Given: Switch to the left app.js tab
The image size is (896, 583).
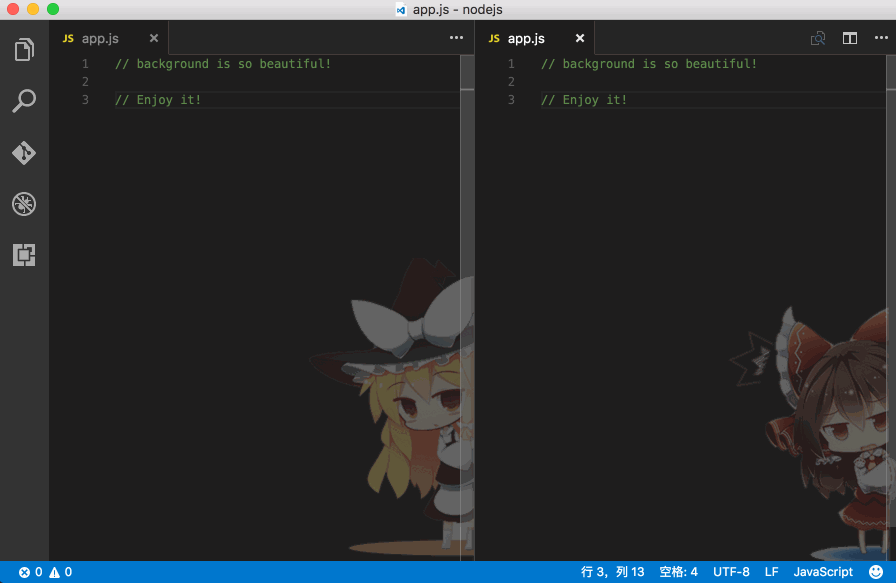Looking at the screenshot, I should pos(98,38).
